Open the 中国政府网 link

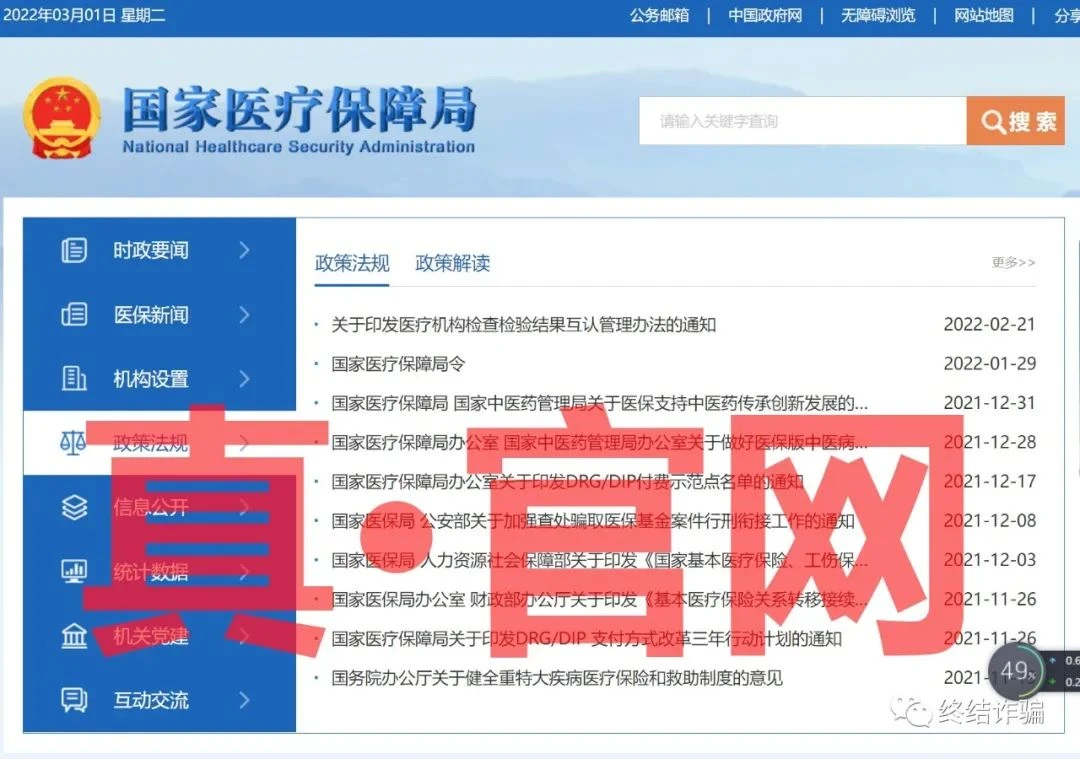765,15
